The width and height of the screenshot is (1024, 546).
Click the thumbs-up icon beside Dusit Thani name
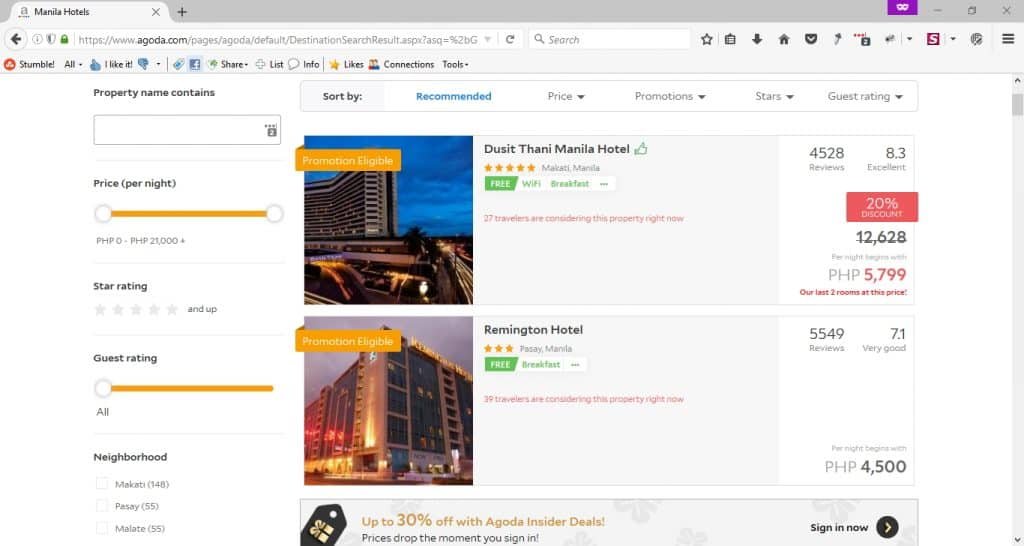click(641, 148)
